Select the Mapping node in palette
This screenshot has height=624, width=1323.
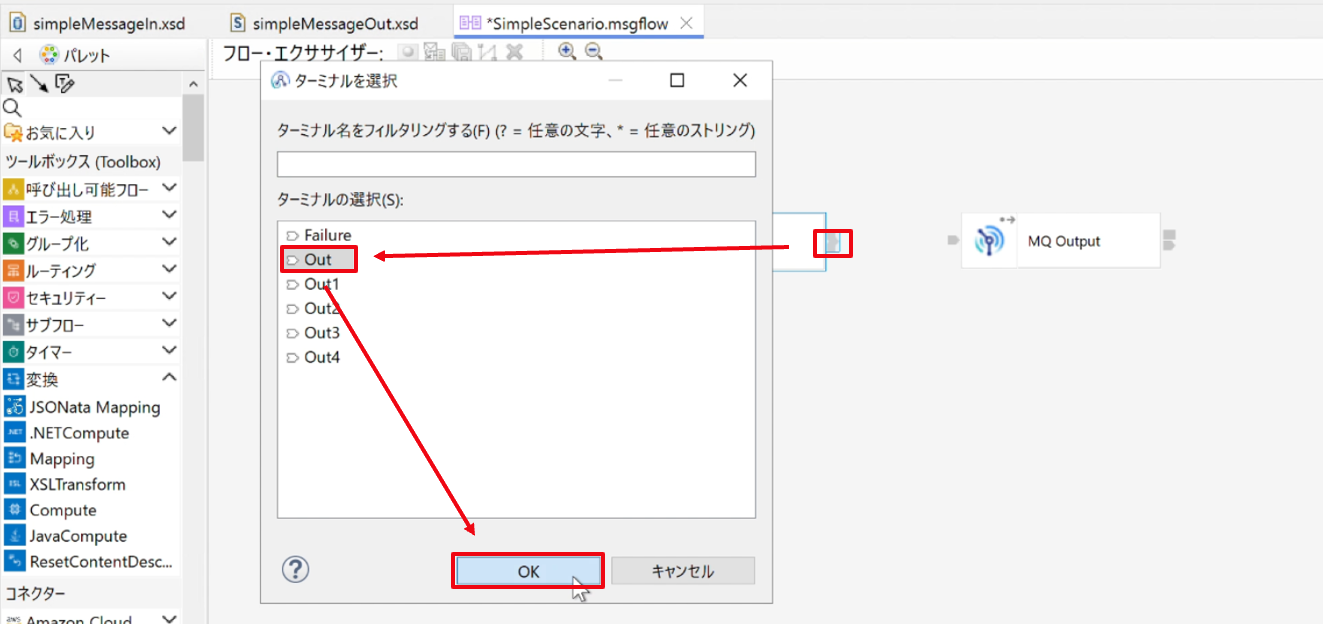coord(50,459)
